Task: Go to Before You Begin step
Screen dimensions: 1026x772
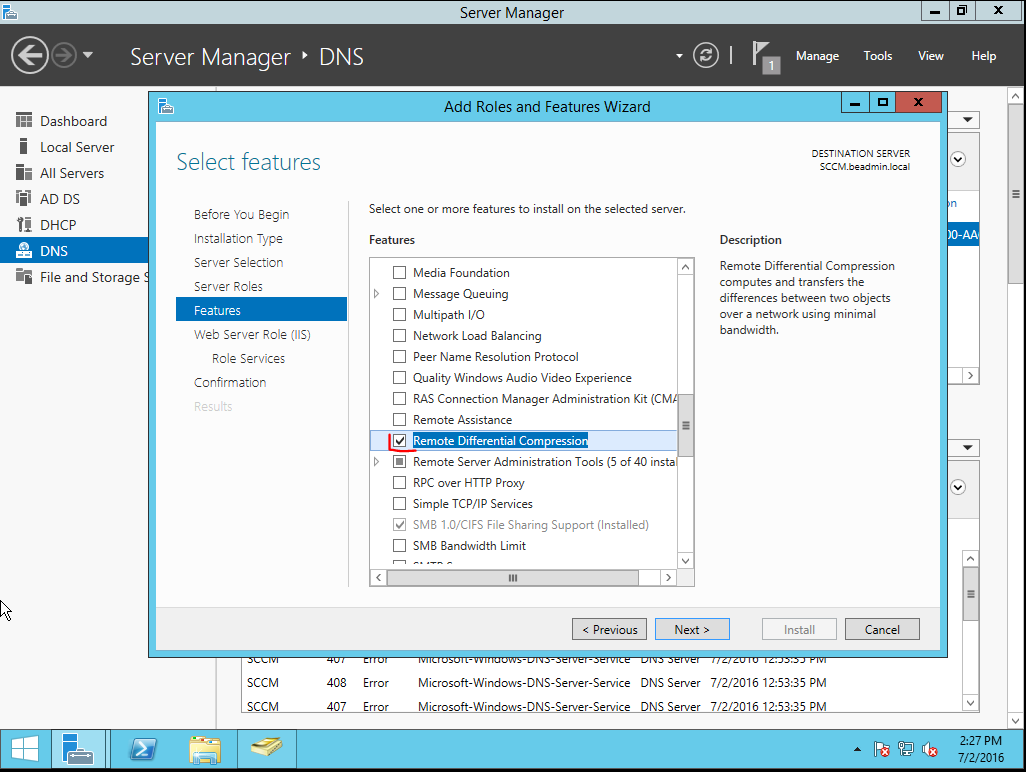Action: click(x=241, y=215)
